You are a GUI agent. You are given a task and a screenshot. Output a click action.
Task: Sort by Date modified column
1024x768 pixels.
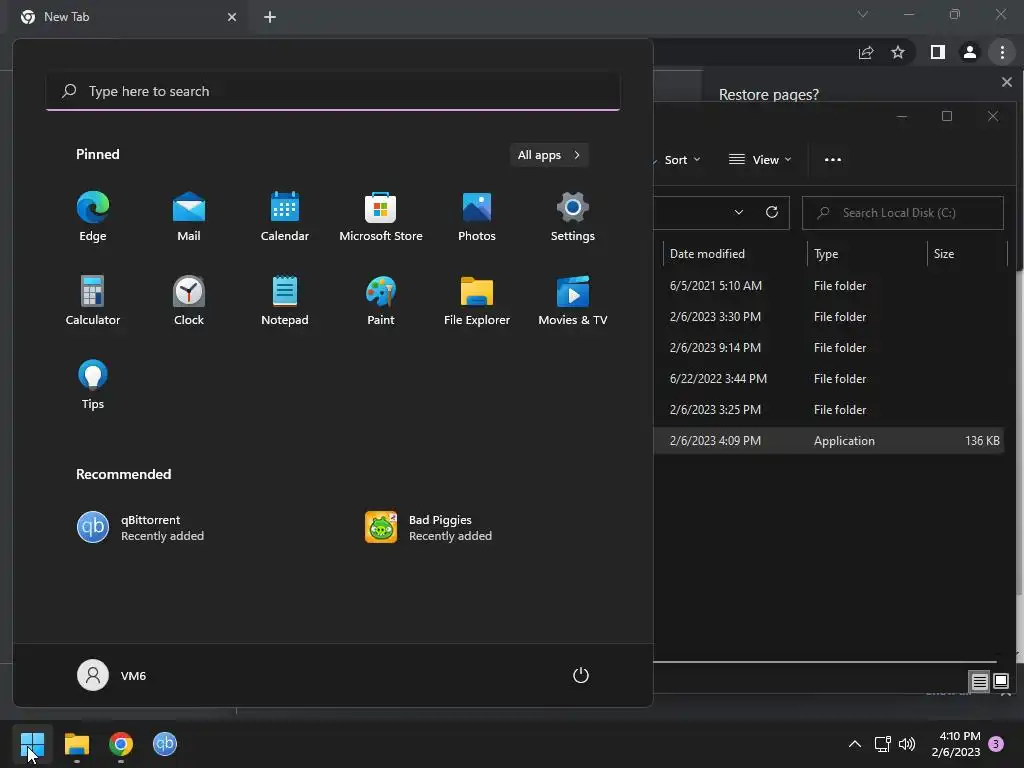[735, 254]
